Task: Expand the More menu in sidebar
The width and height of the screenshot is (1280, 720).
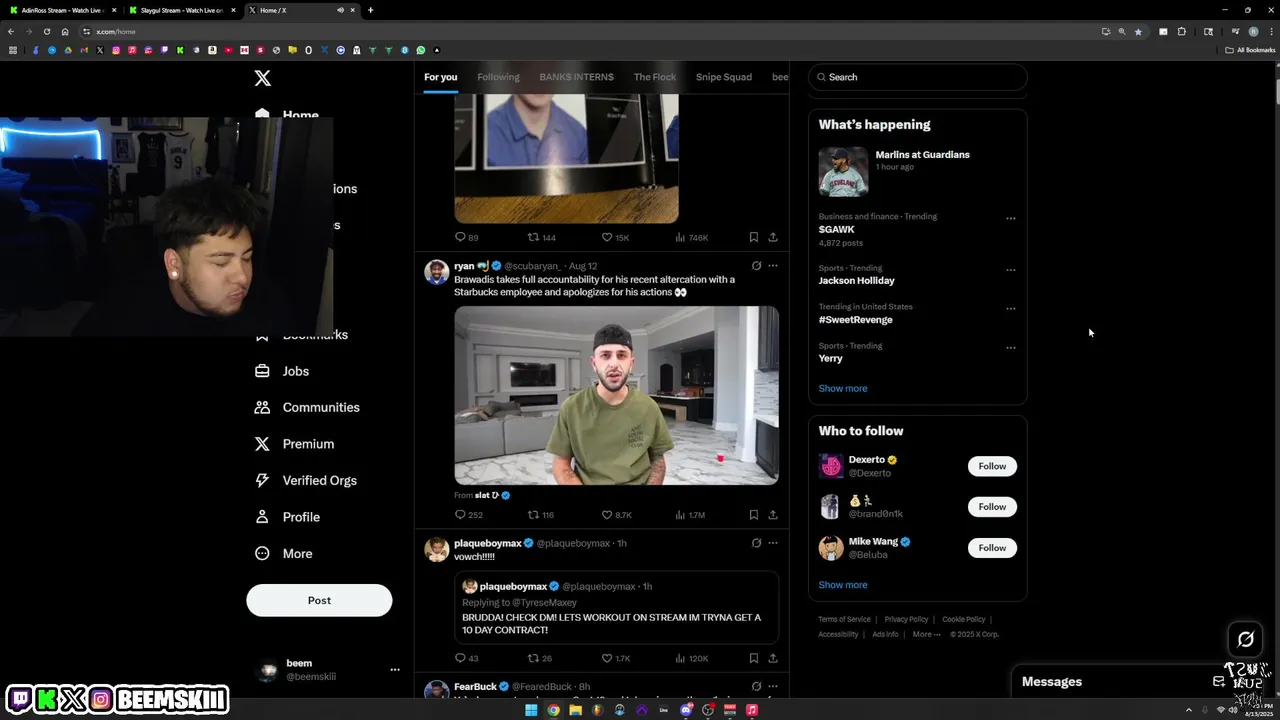Action: (x=283, y=553)
